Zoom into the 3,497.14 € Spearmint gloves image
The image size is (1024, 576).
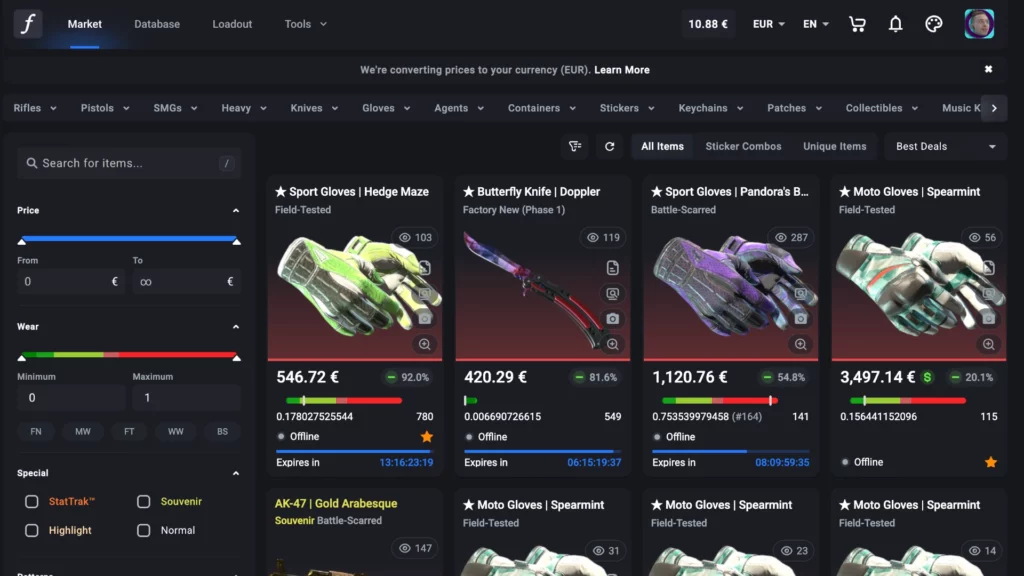coord(989,344)
